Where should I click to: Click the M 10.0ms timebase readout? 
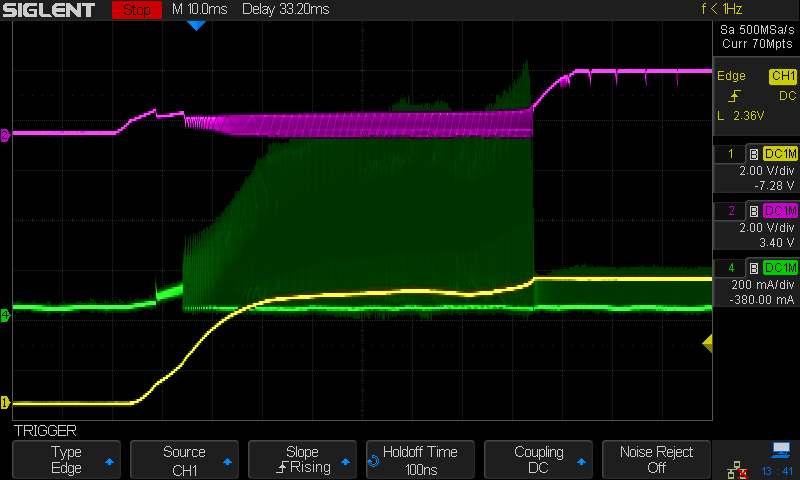tap(199, 9)
